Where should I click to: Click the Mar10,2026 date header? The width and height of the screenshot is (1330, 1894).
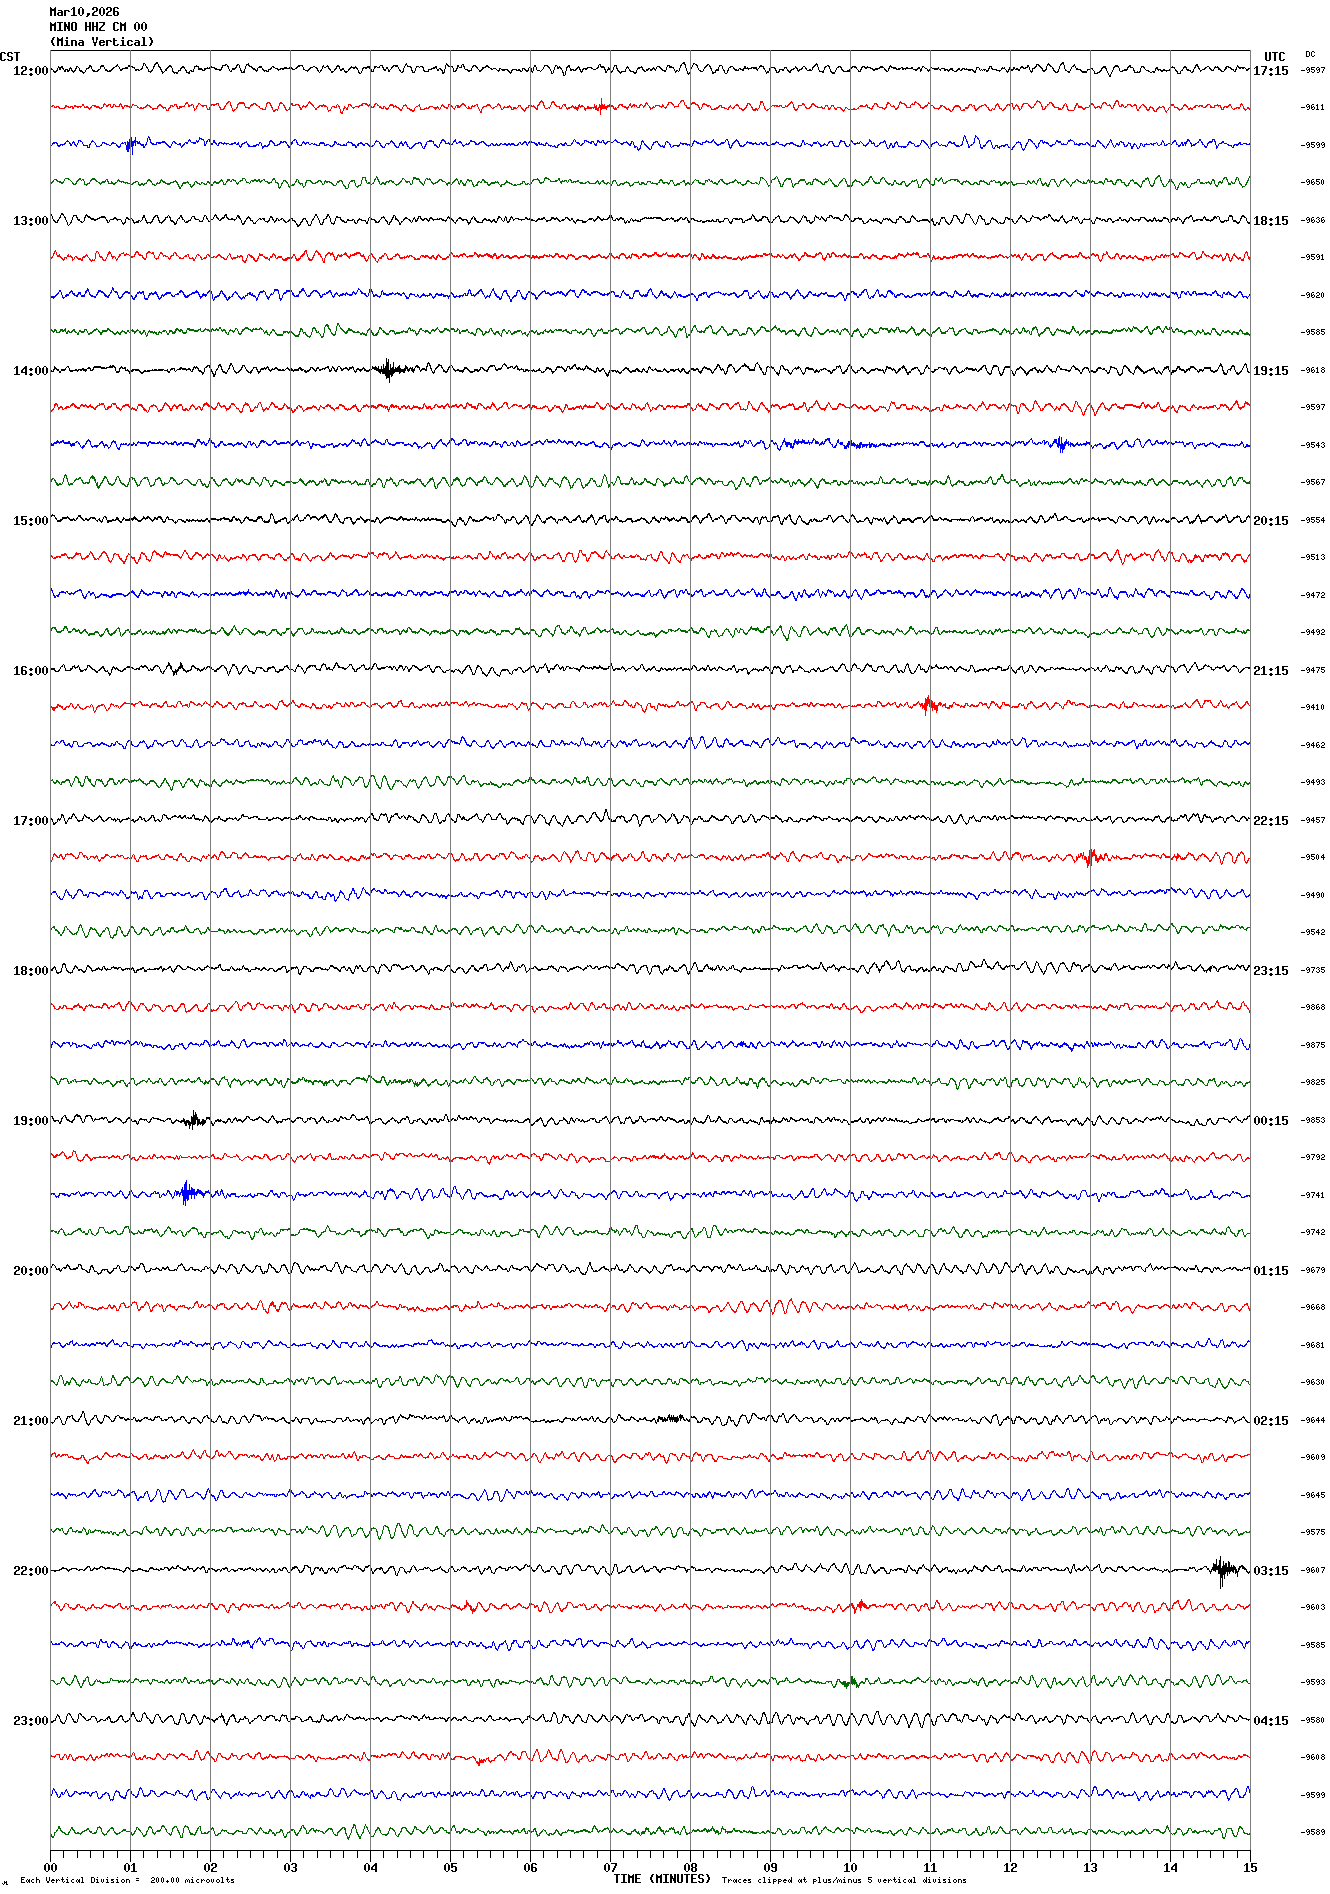(x=84, y=12)
